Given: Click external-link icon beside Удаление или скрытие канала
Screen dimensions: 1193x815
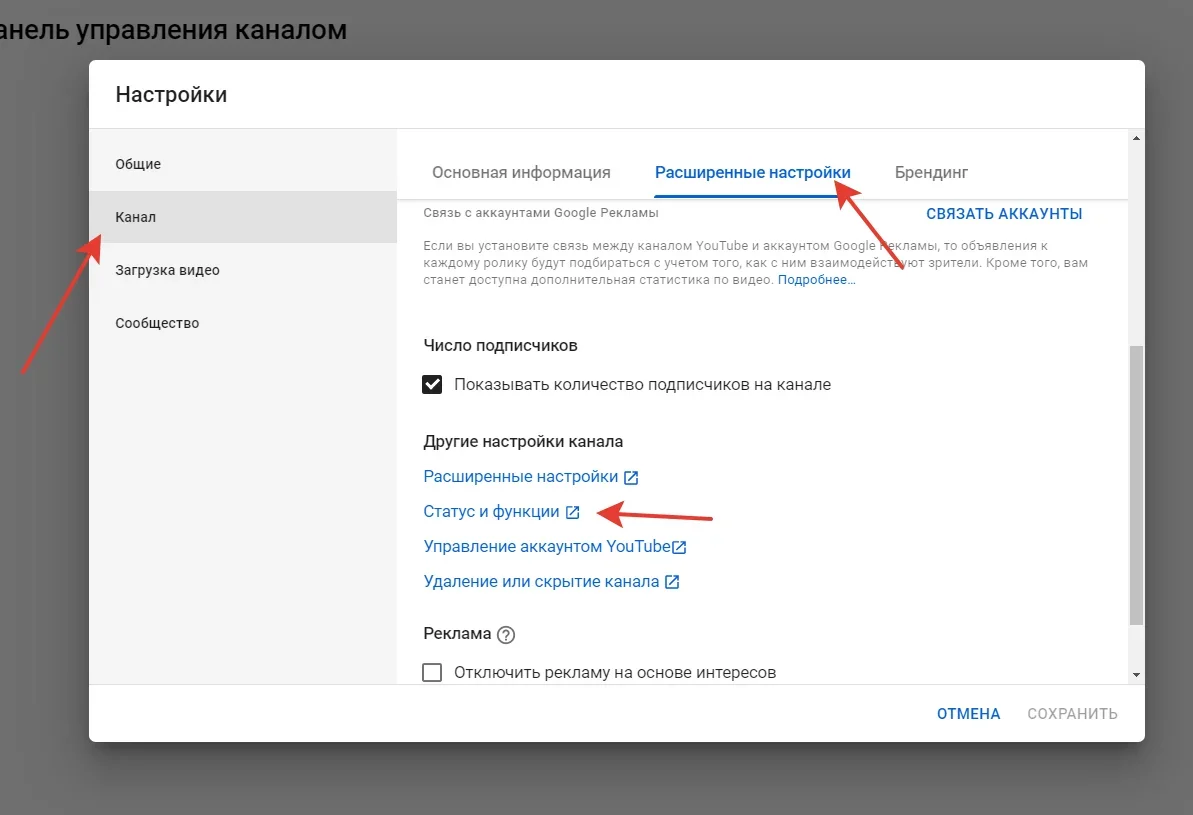Looking at the screenshot, I should [672, 582].
